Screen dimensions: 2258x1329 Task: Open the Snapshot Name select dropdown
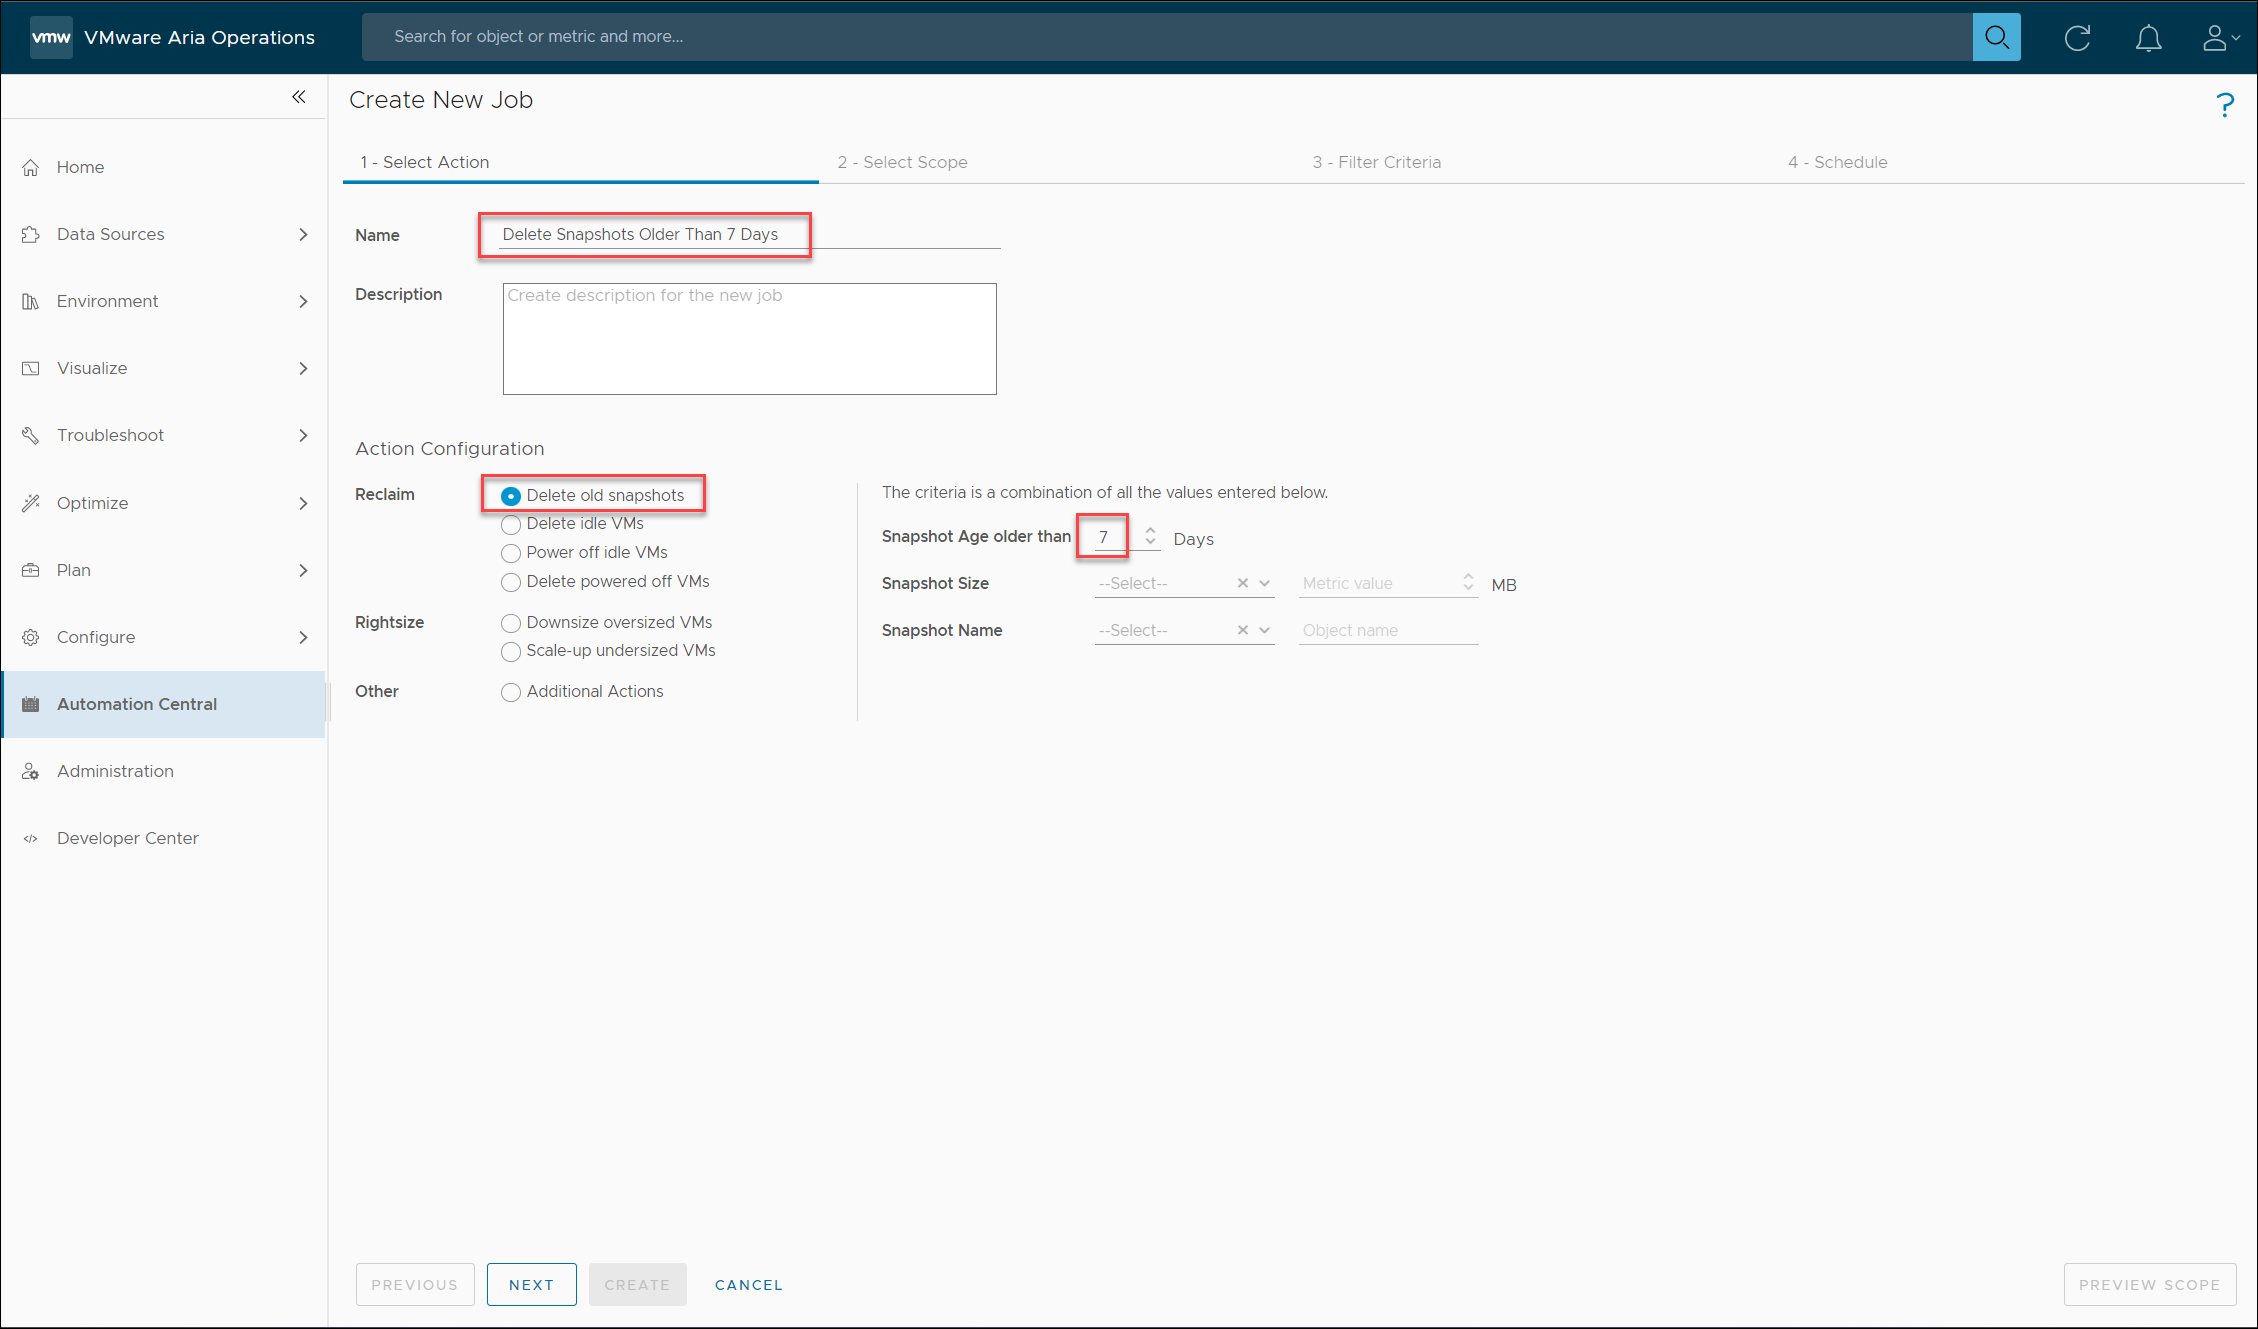[x=1264, y=630]
